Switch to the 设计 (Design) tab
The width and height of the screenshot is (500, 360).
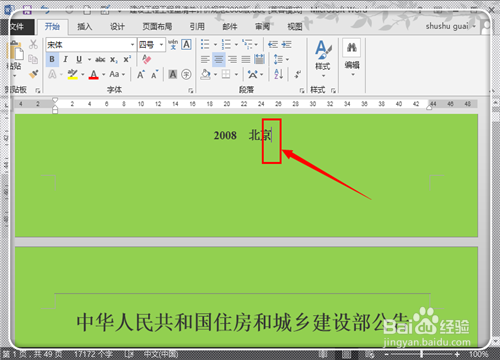pos(117,27)
